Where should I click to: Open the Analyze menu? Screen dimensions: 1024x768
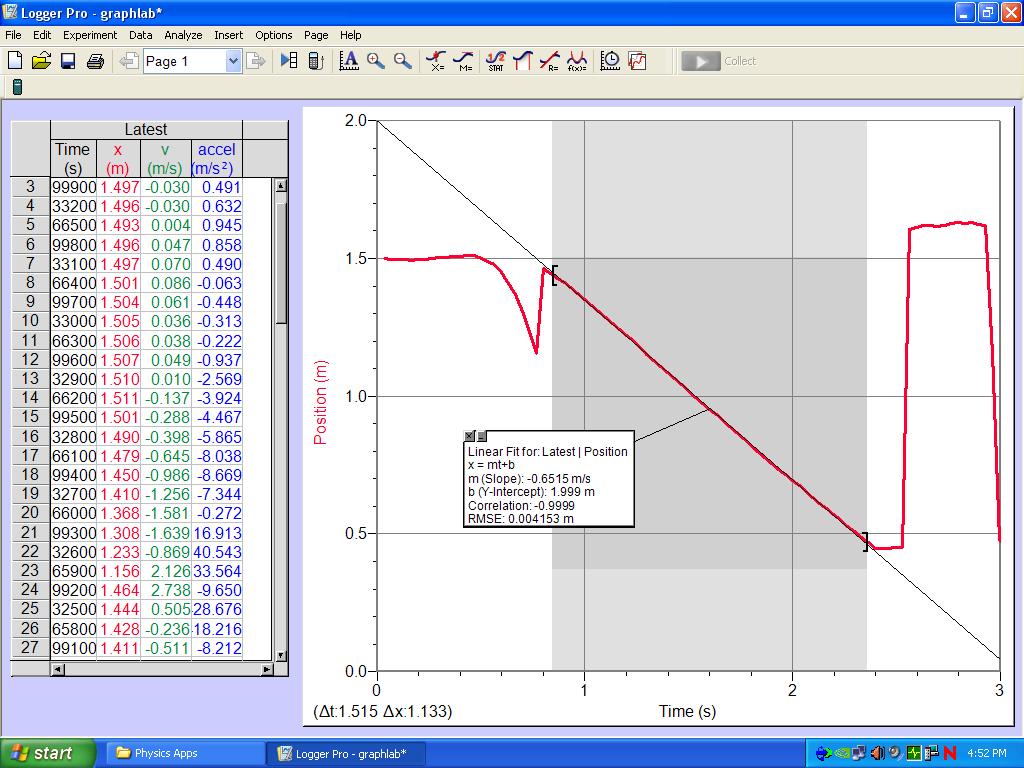coord(183,35)
